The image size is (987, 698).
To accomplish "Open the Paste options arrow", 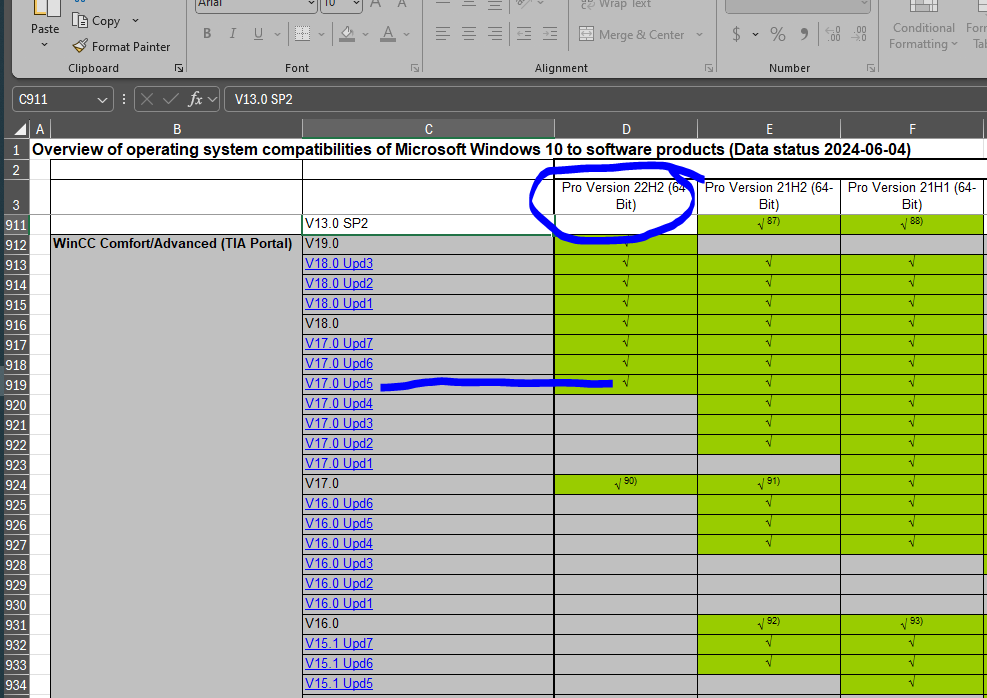I will pos(44,45).
